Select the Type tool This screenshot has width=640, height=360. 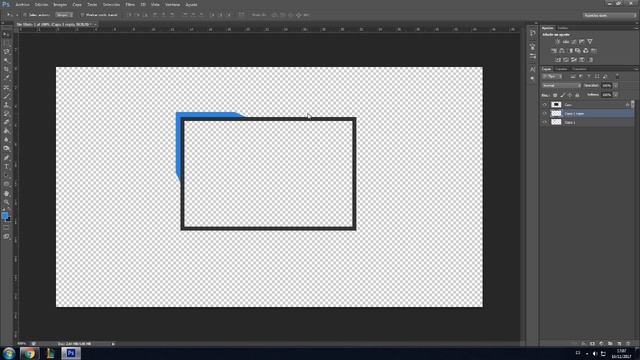pyautogui.click(x=6, y=166)
